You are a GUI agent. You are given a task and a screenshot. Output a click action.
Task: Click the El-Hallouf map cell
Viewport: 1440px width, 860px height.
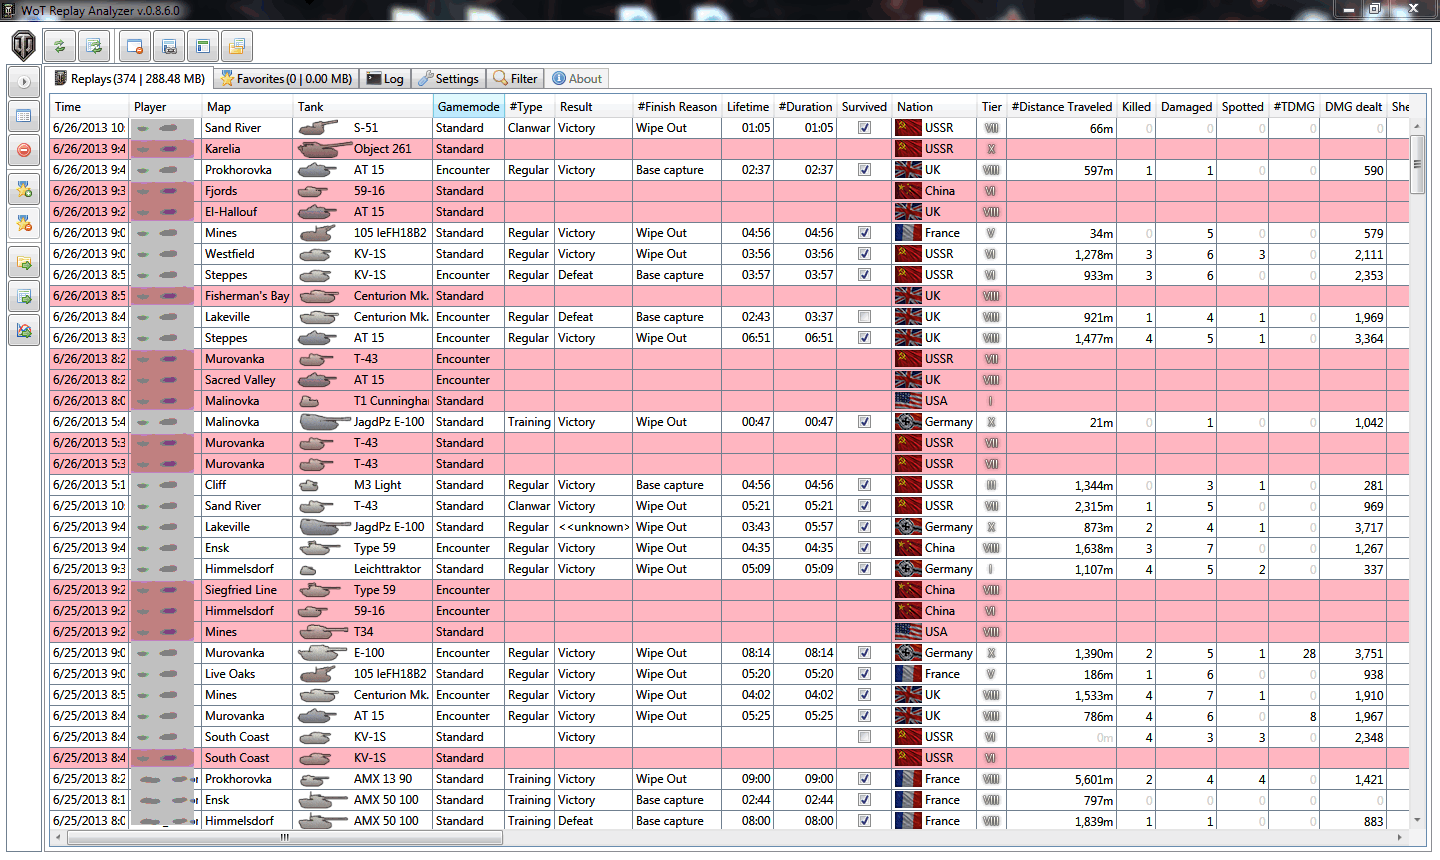(x=247, y=212)
